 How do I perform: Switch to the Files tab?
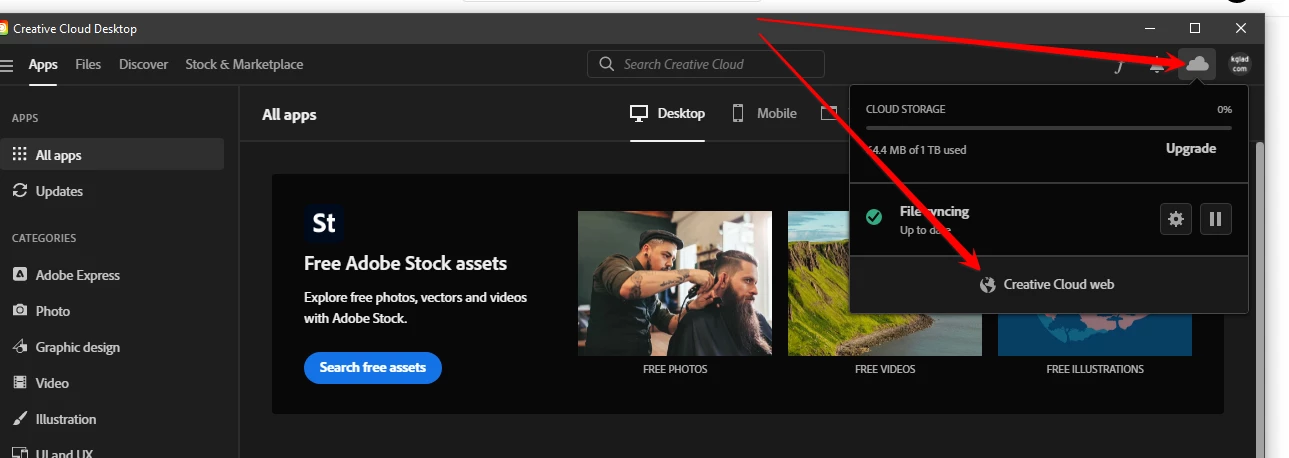88,64
